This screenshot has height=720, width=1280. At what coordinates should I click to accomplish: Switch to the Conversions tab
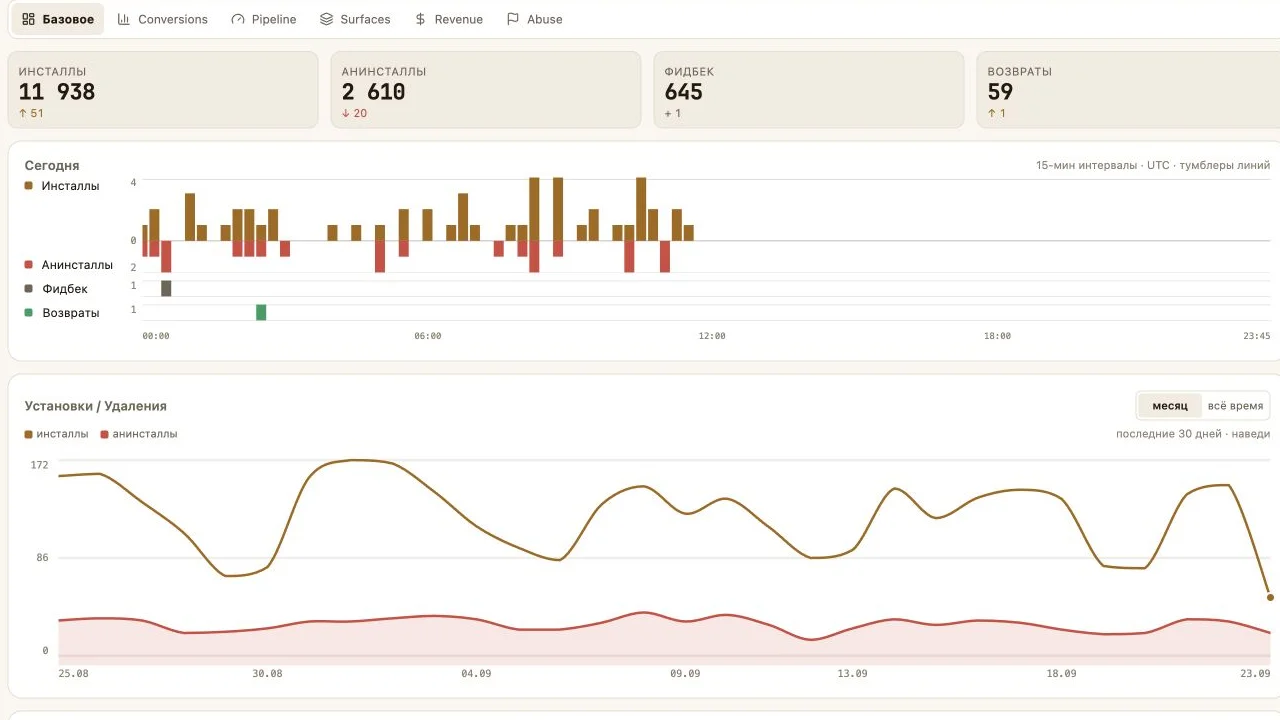[162, 19]
